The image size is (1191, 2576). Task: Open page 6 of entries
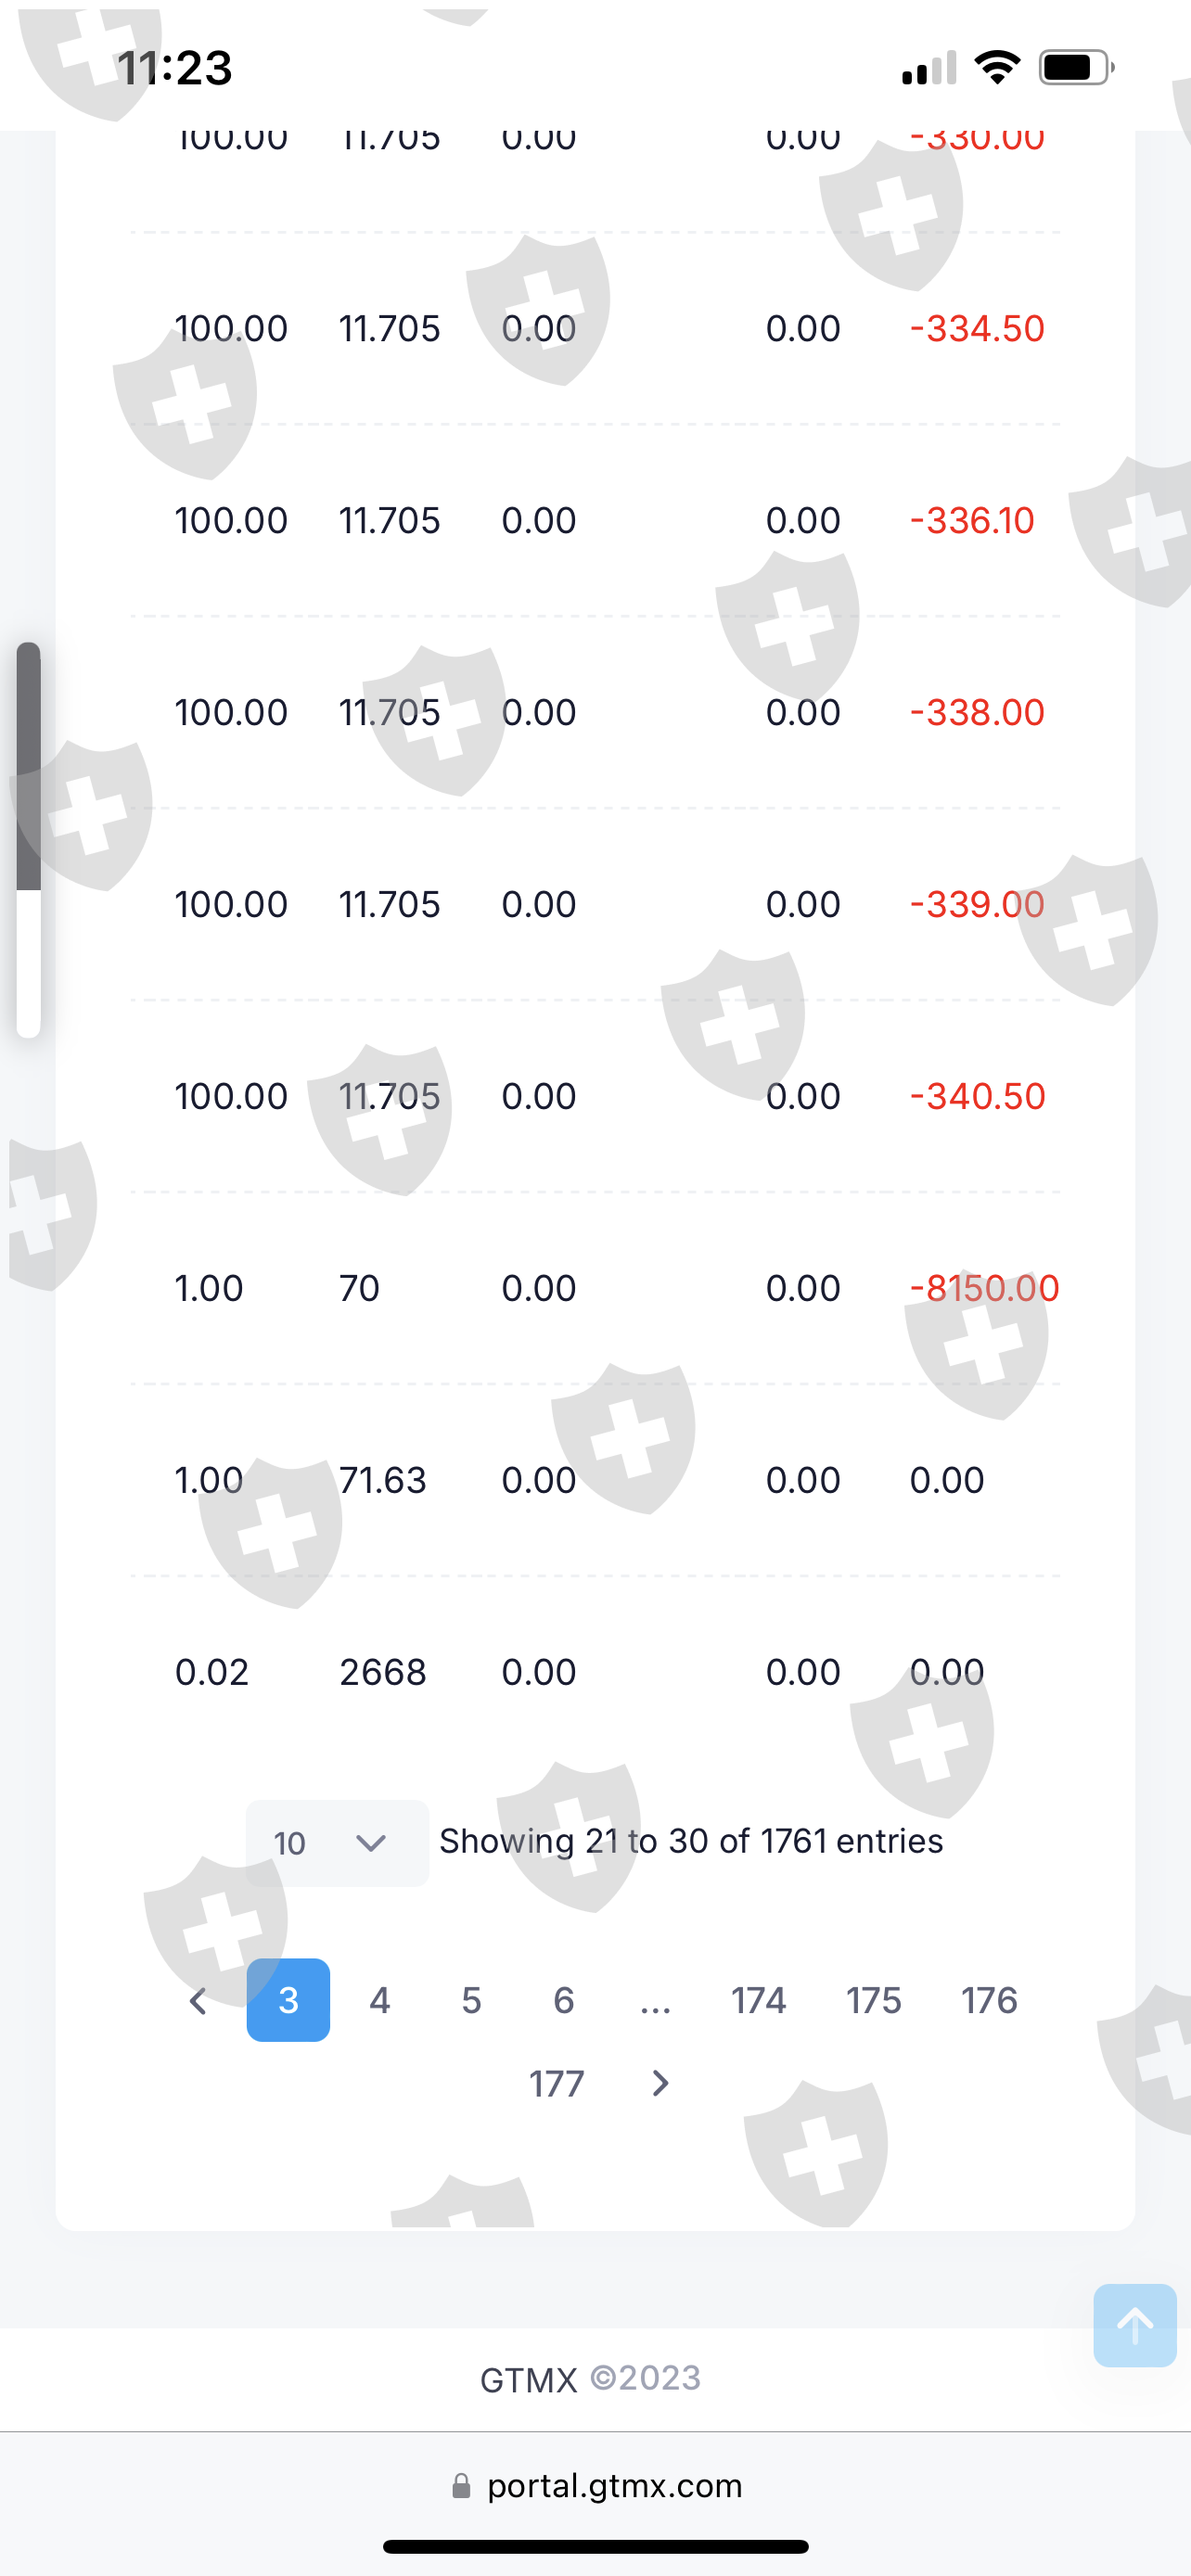click(564, 2000)
